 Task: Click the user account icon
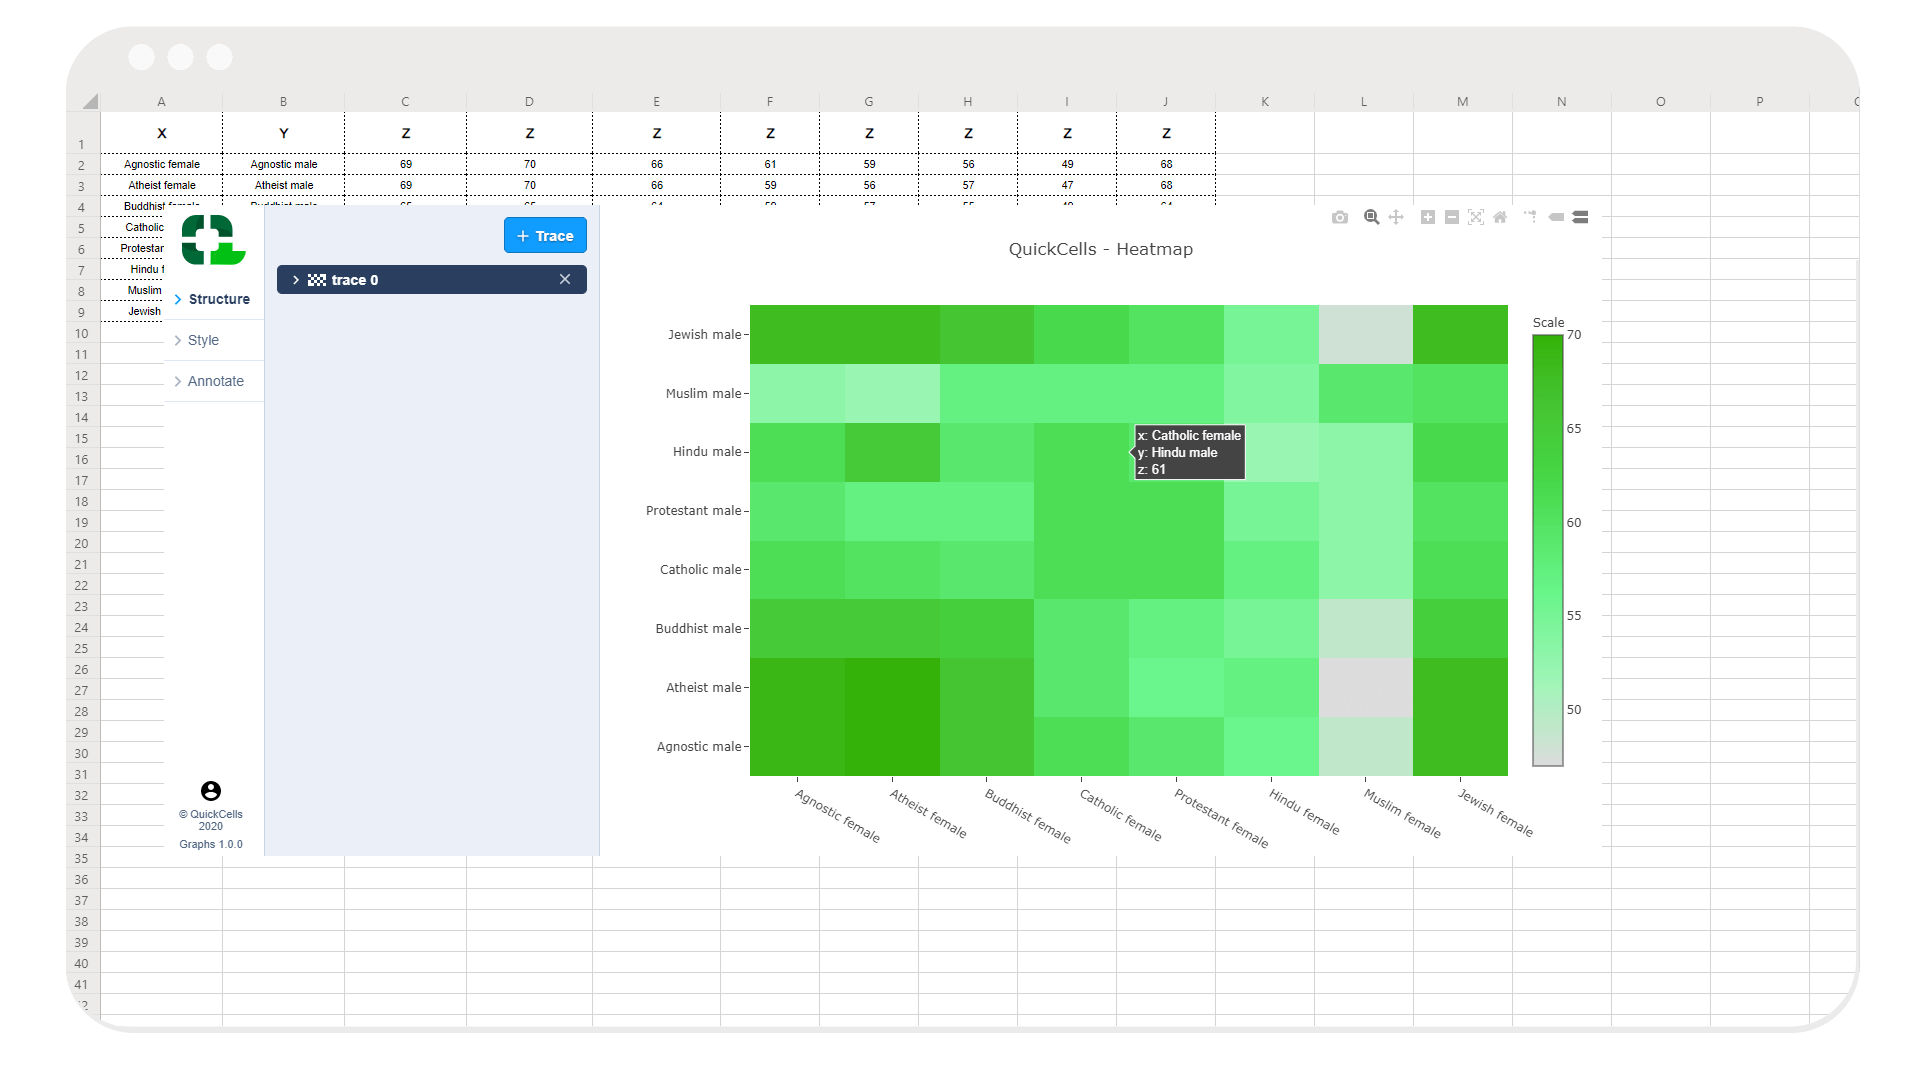(x=211, y=791)
